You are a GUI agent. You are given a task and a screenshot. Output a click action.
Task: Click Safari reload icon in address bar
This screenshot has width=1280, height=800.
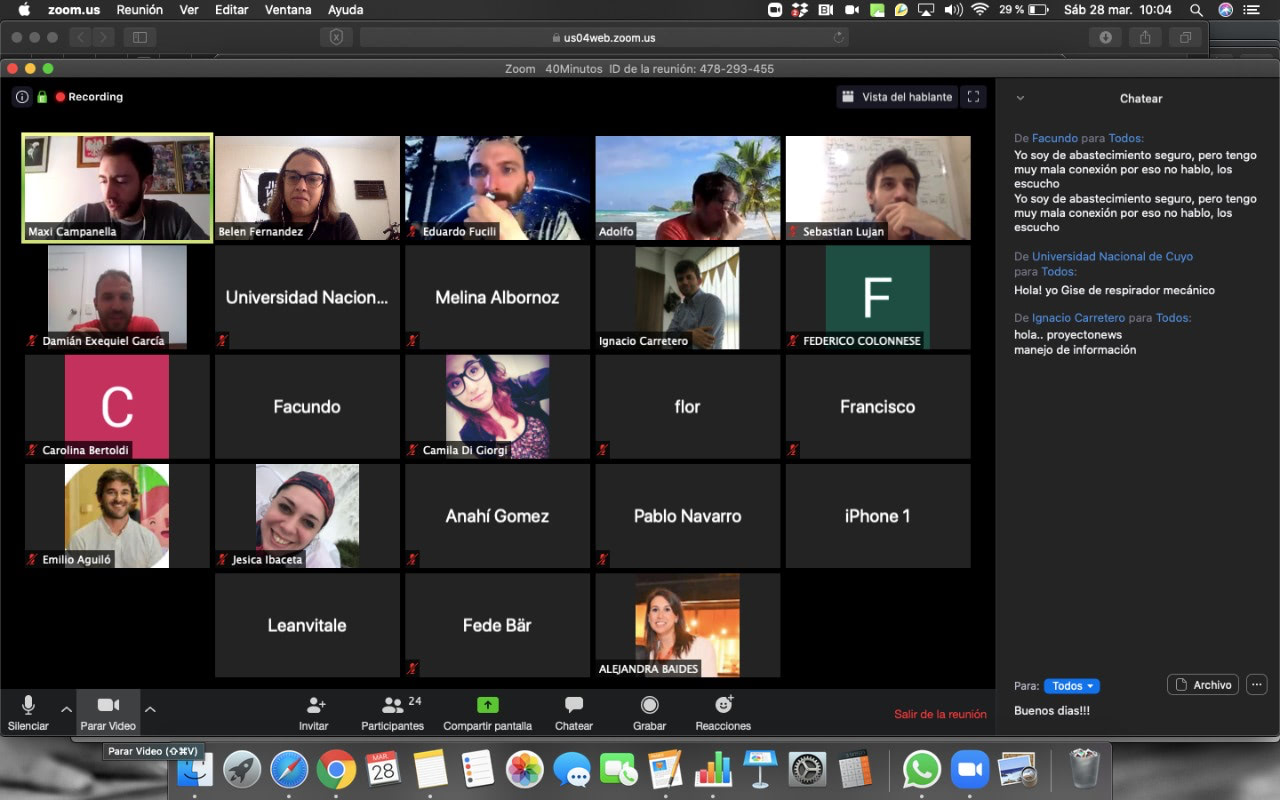click(x=838, y=38)
